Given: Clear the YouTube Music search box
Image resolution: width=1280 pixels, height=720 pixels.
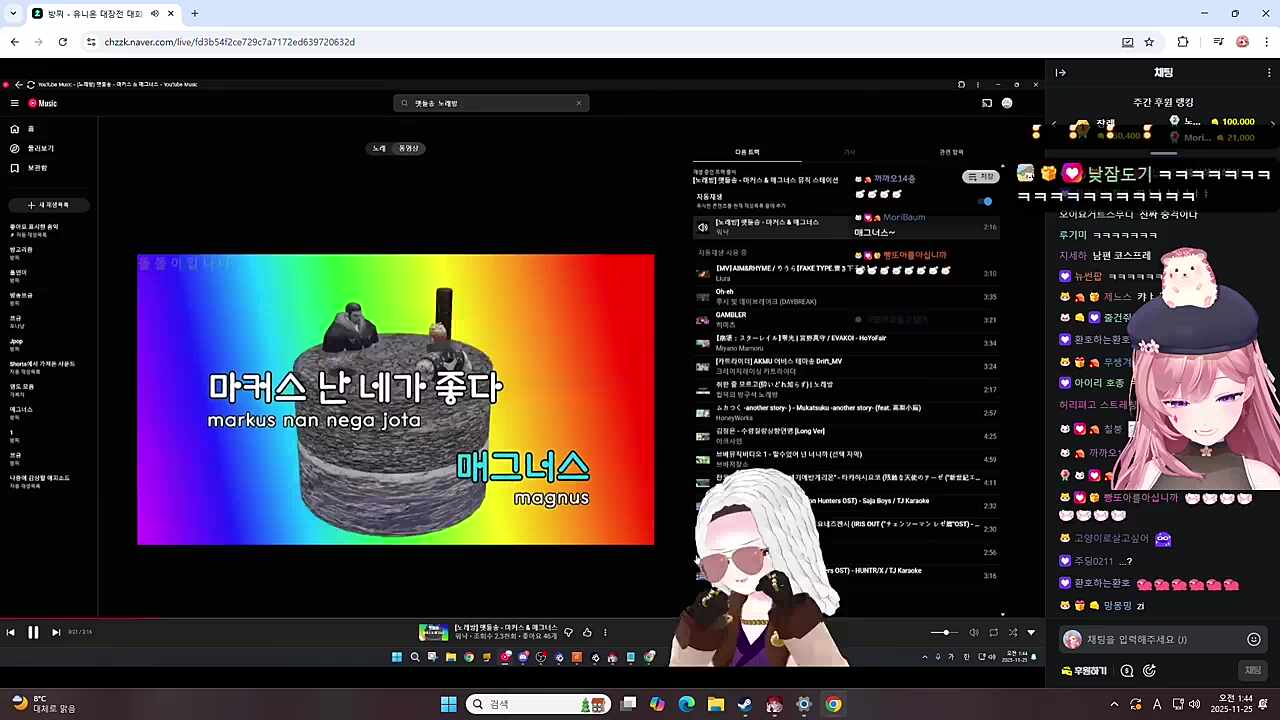Looking at the screenshot, I should click(578, 103).
